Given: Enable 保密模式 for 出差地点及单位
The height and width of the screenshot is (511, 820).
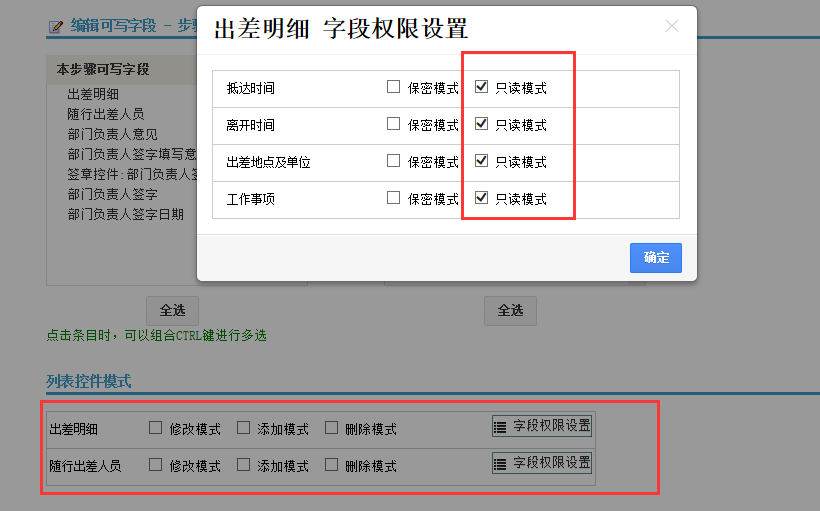Looking at the screenshot, I should point(393,161).
